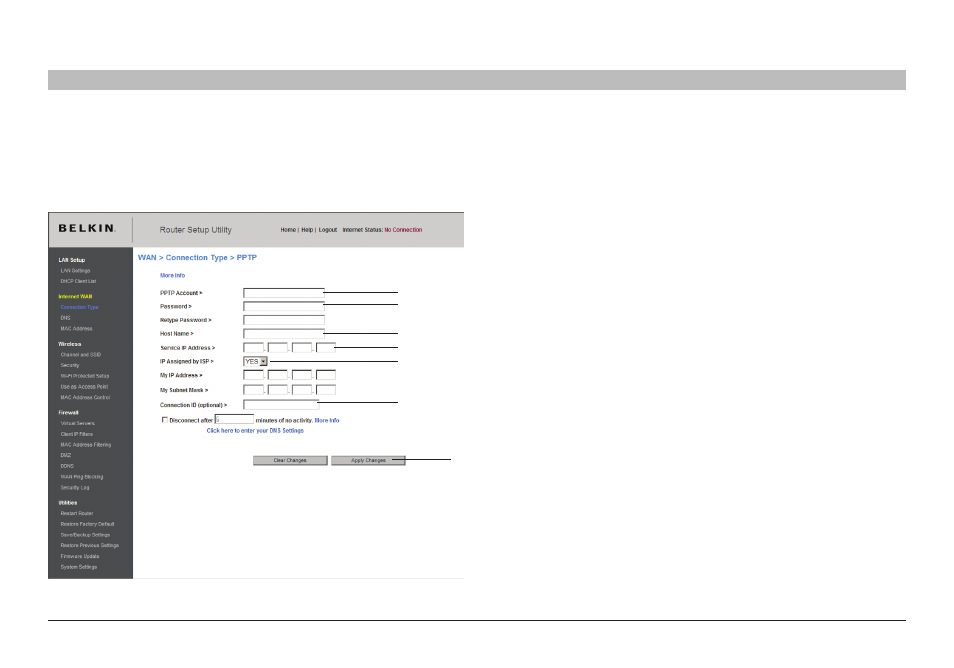
Task: Open Channel and SSID in sidebar
Action: [x=81, y=355]
